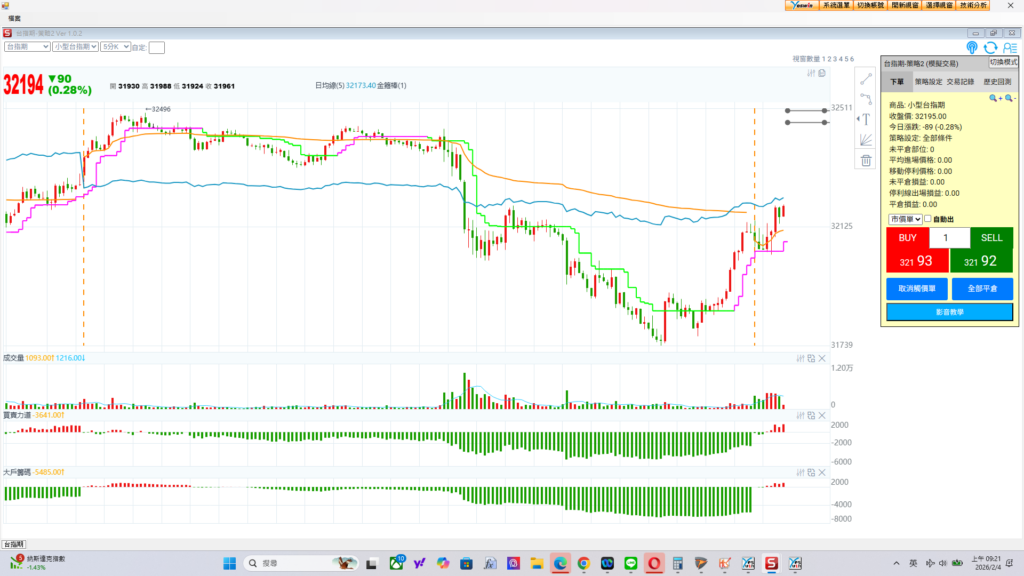Select the trend line drawing tool
This screenshot has height=576, width=1024.
[x=866, y=79]
